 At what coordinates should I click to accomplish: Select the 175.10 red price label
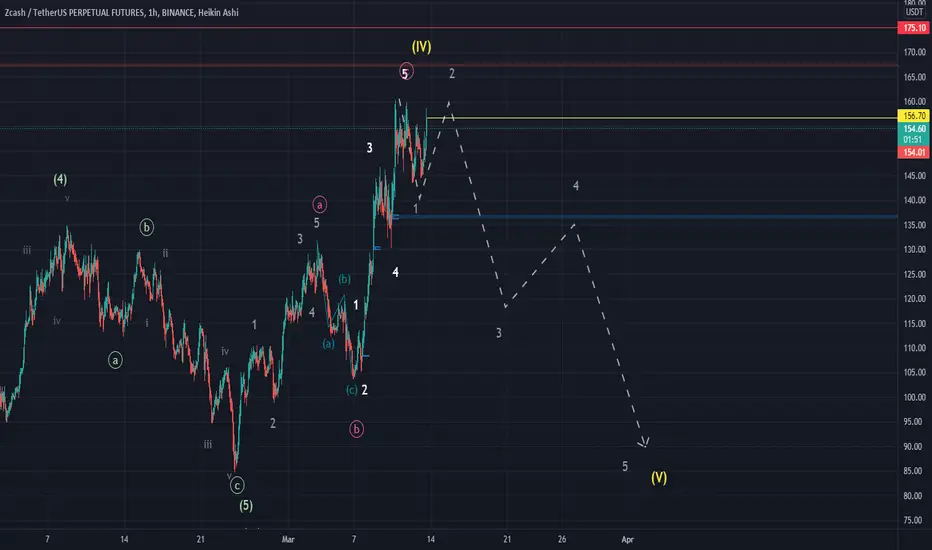coord(914,28)
